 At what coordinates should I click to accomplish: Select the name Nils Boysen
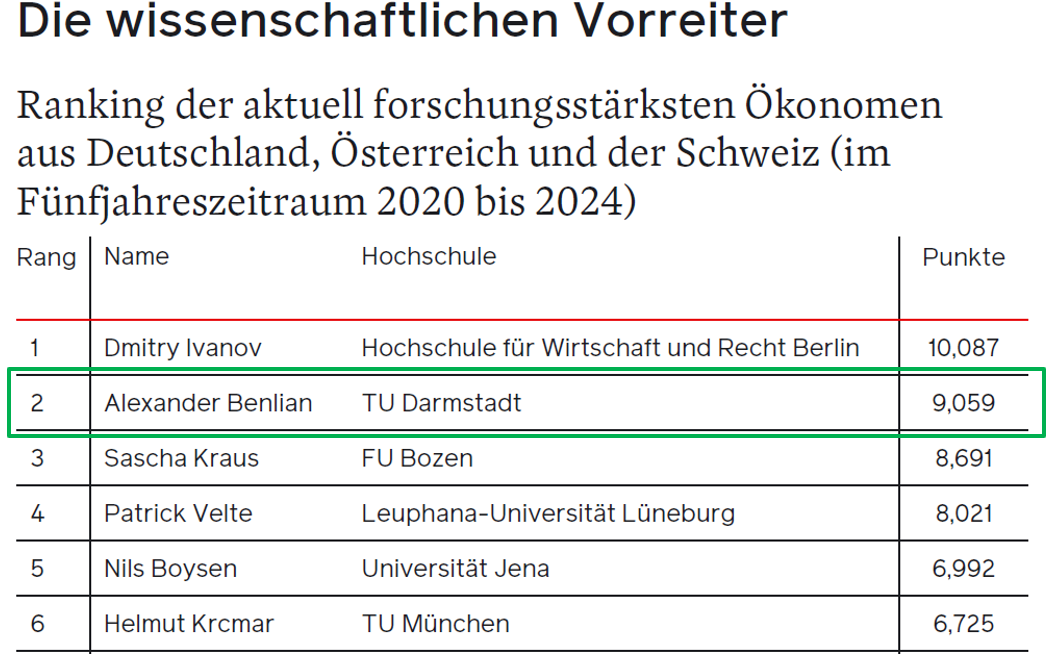tap(171, 569)
